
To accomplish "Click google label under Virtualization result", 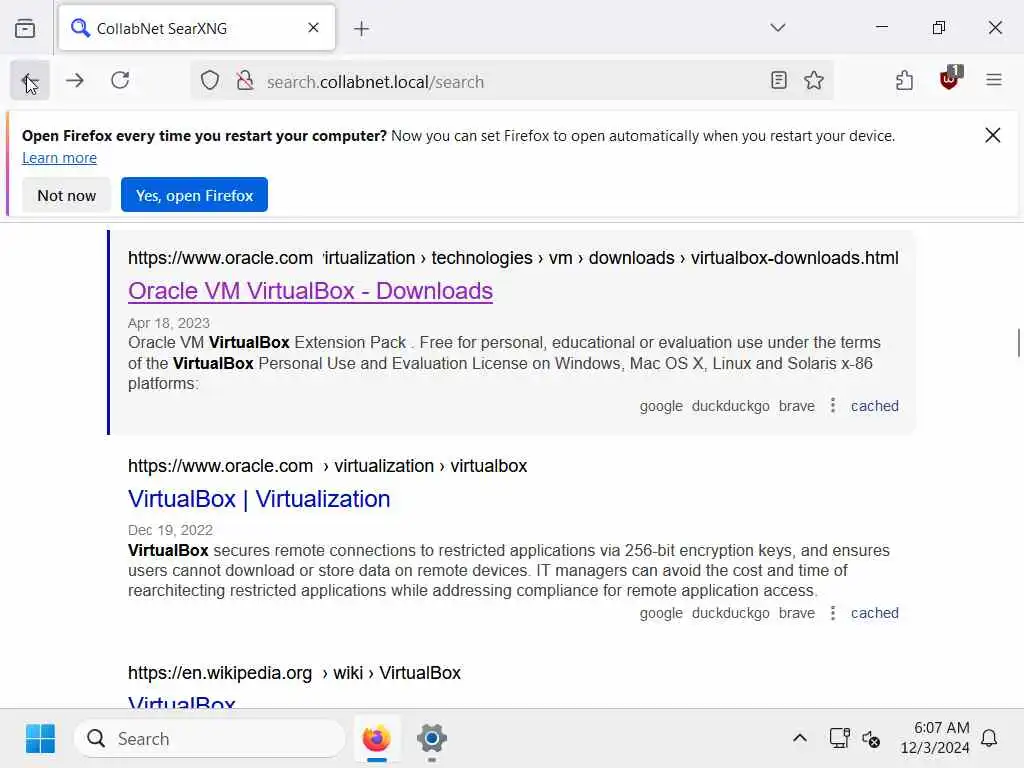I will (661, 613).
